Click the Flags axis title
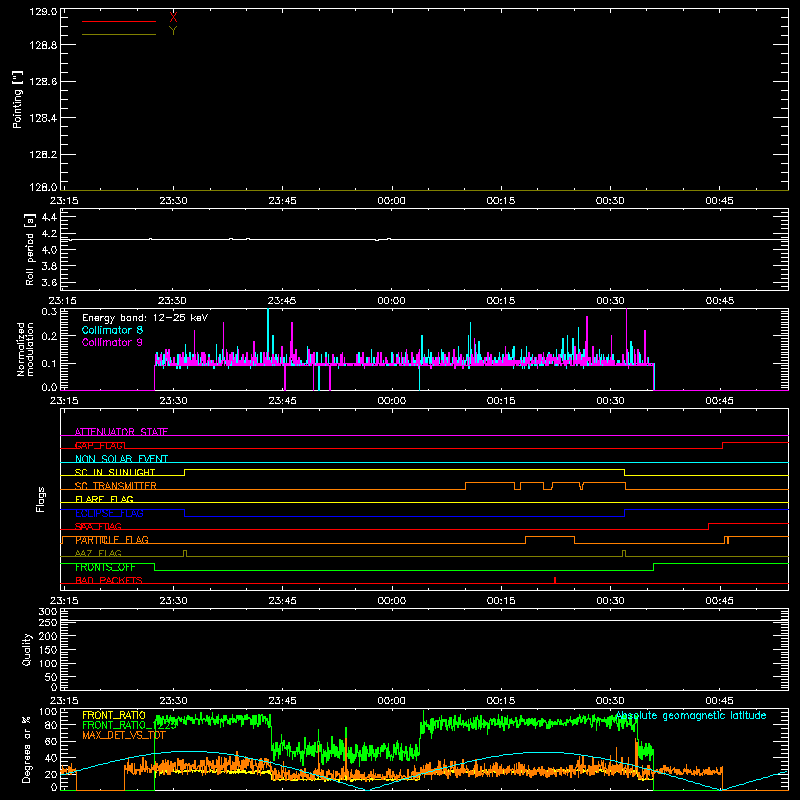 pos(40,499)
